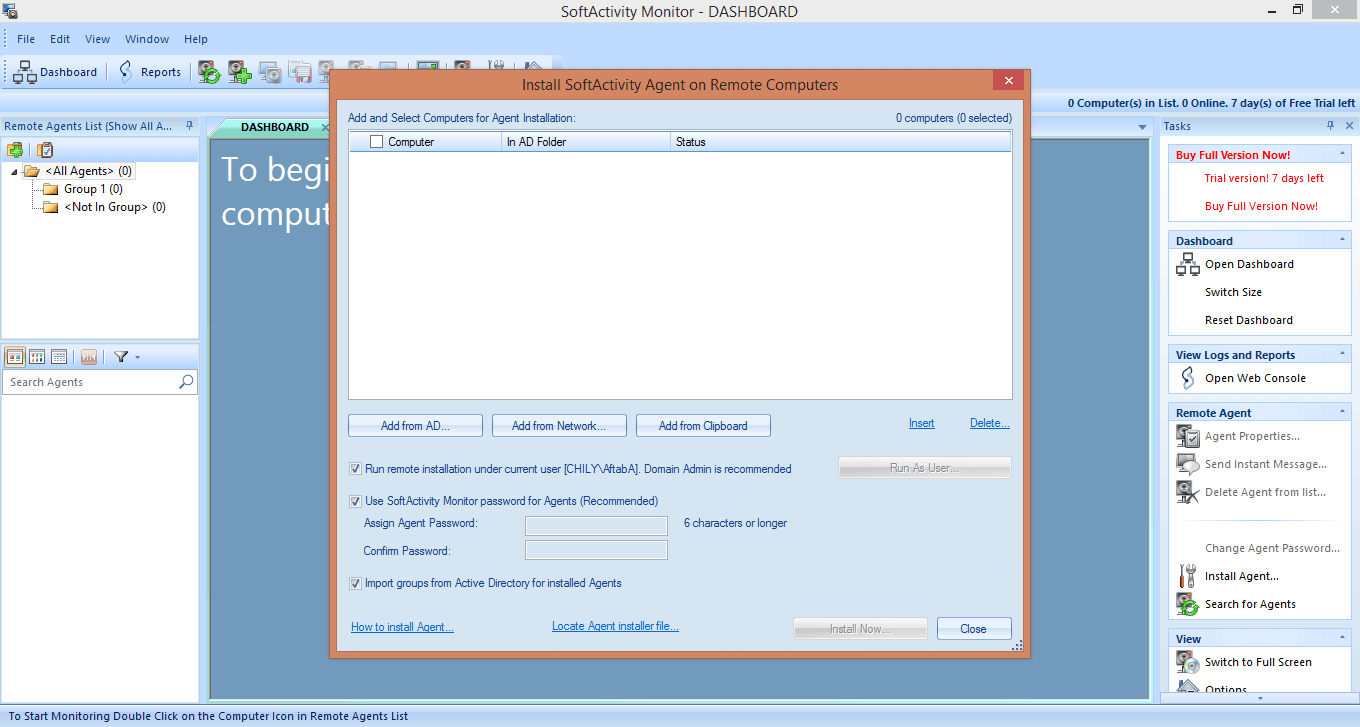The height and width of the screenshot is (727, 1360).
Task: Select the small icons grid view icon
Action: [x=37, y=357]
